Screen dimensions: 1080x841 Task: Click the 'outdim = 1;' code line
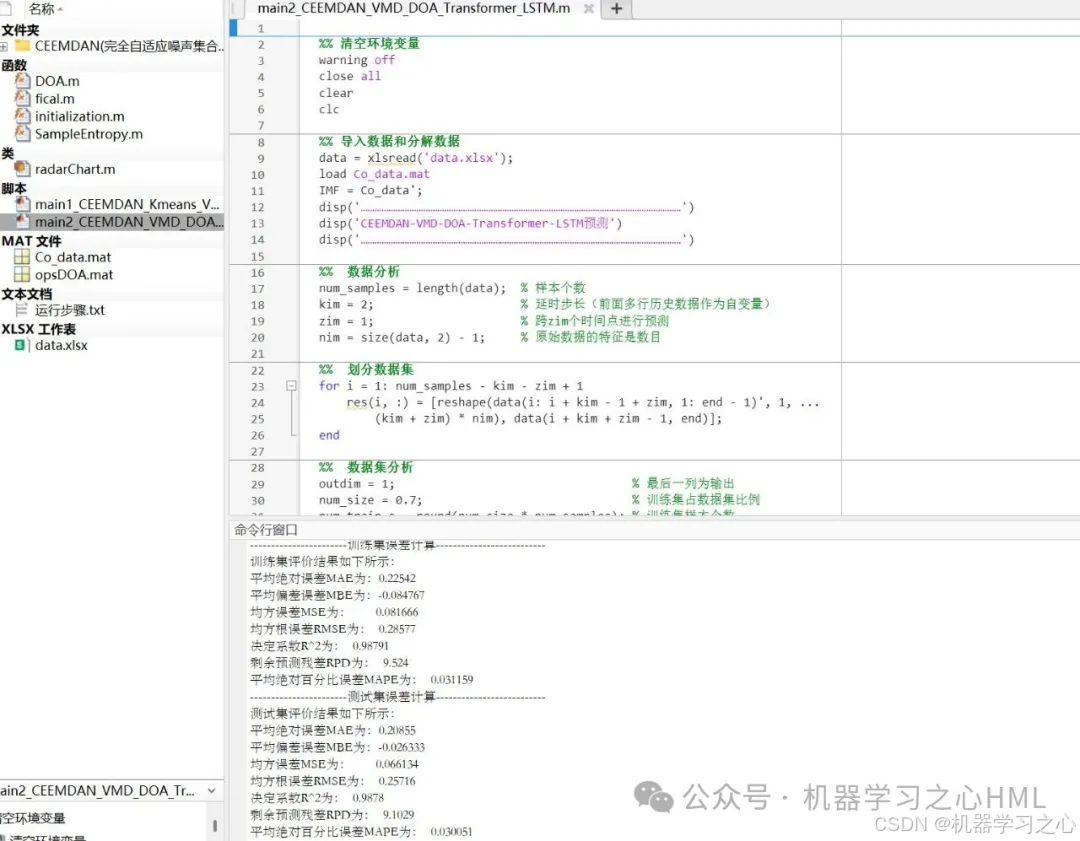356,484
